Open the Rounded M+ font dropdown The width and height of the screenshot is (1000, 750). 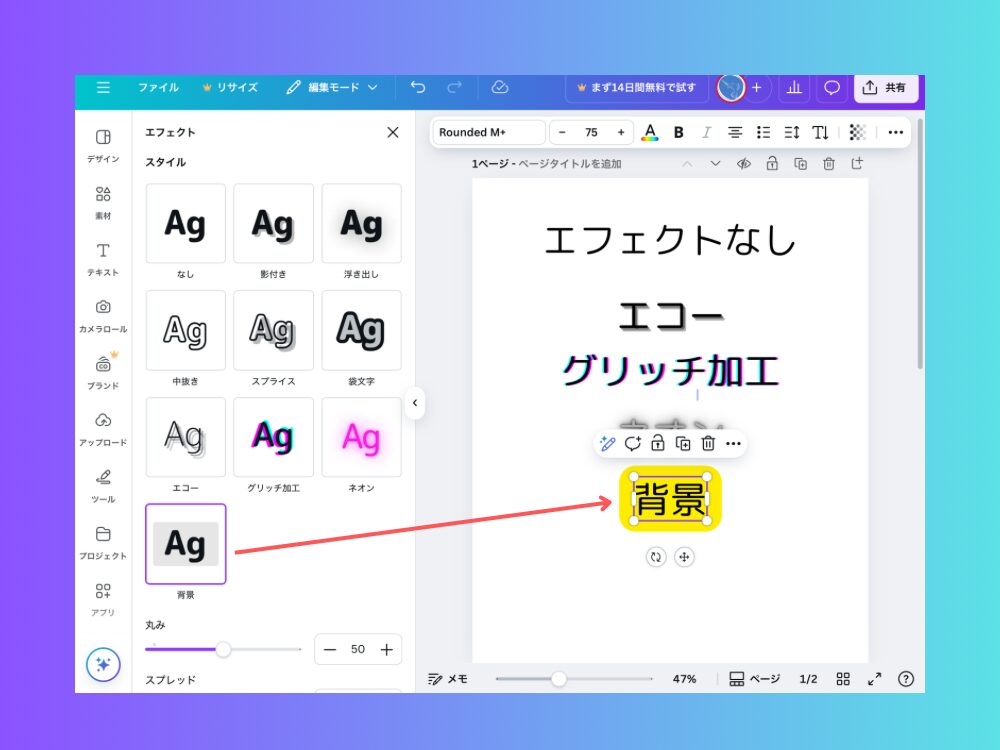tap(489, 132)
